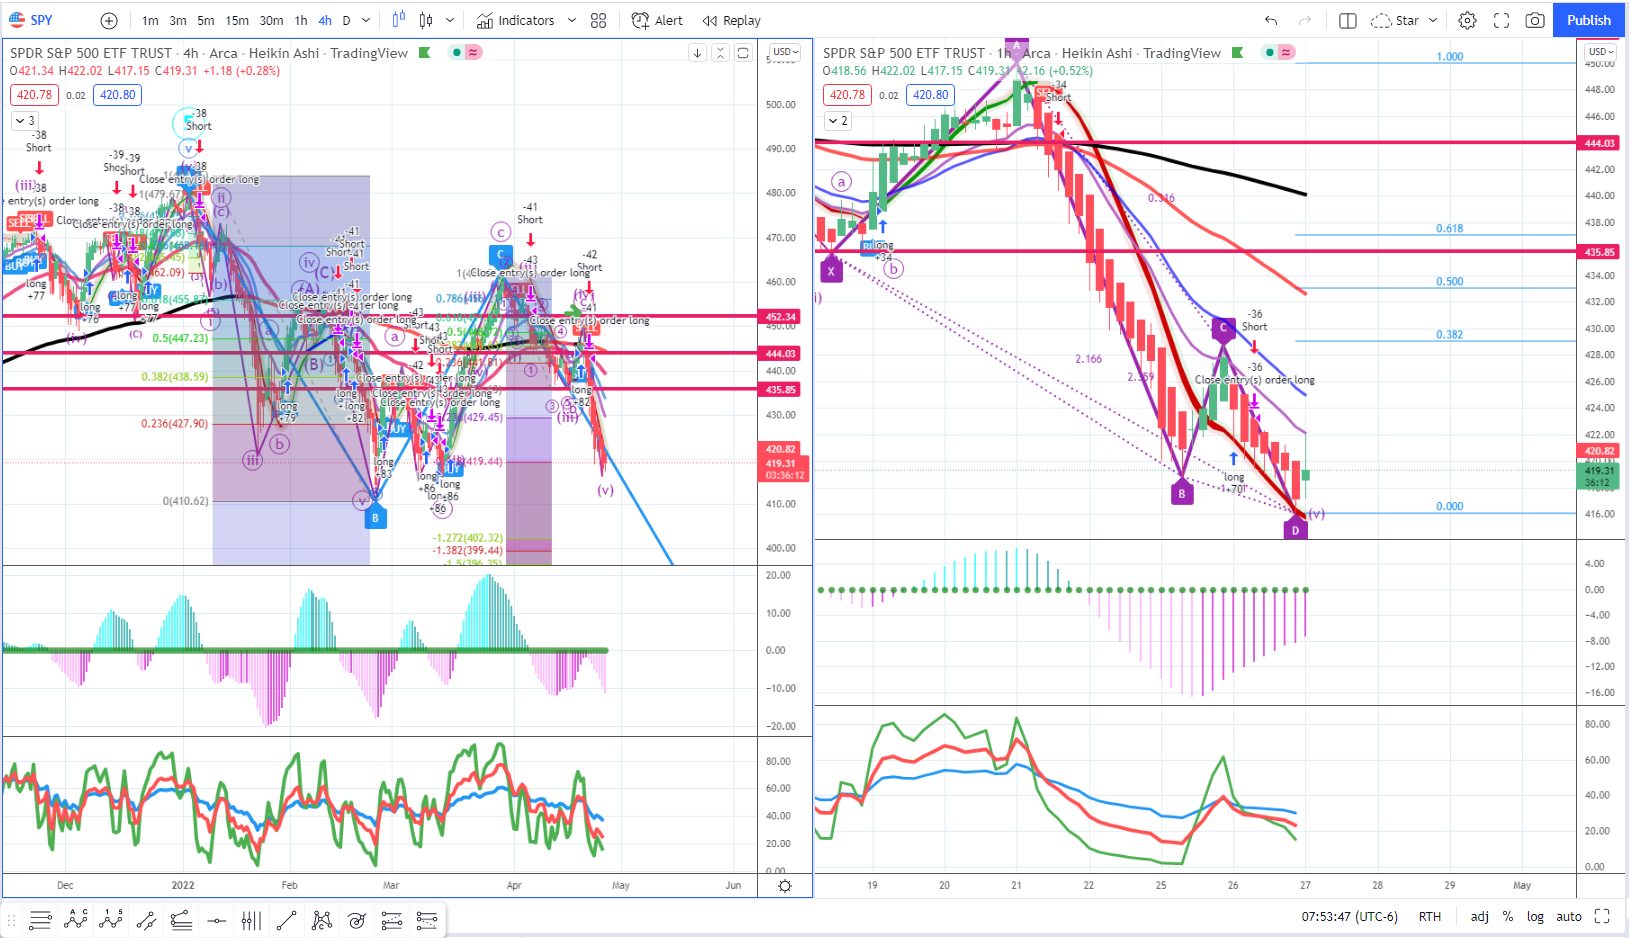Image resolution: width=1629 pixels, height=938 pixels.
Task: Open the Indicators dialog
Action: point(515,20)
